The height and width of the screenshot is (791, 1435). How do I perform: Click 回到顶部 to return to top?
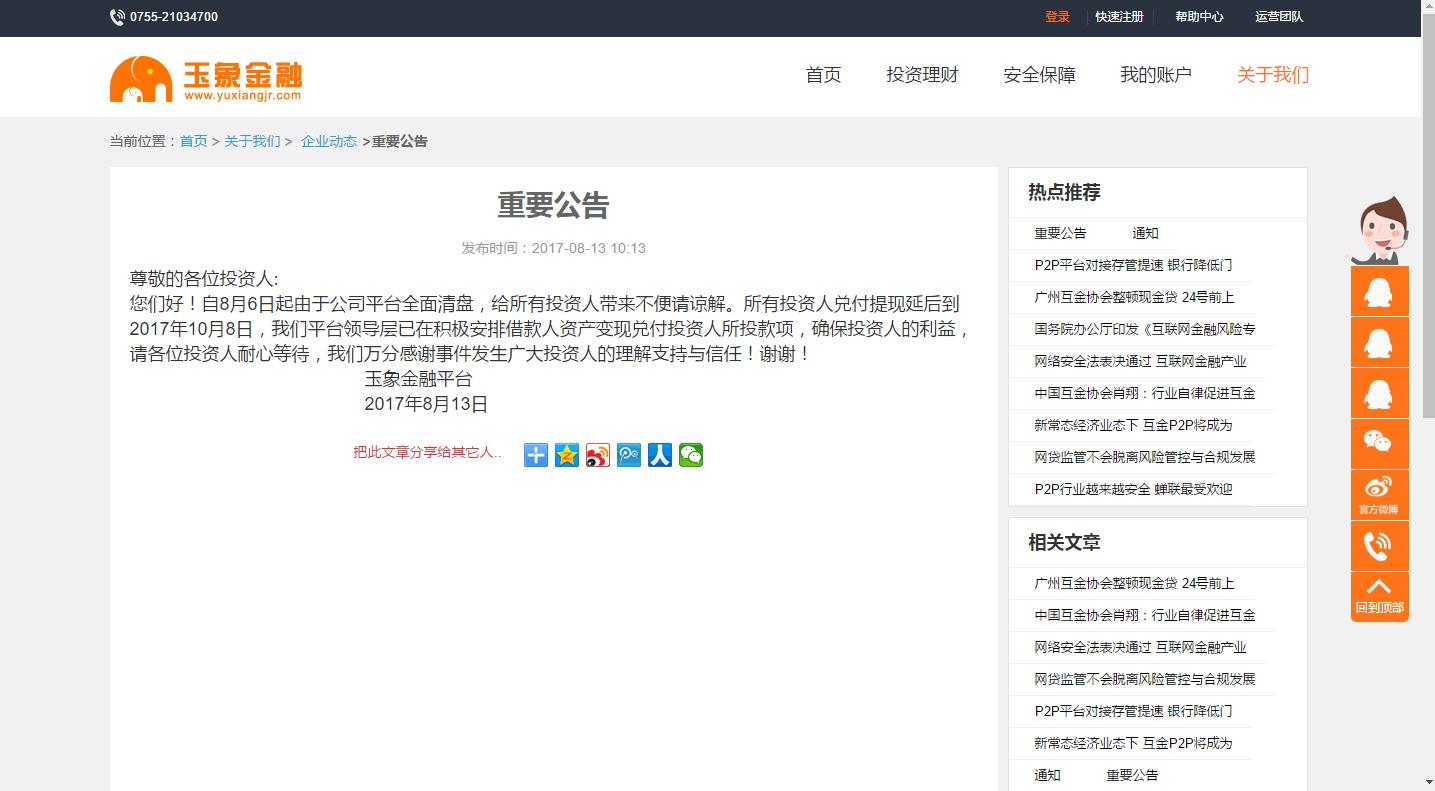1379,596
